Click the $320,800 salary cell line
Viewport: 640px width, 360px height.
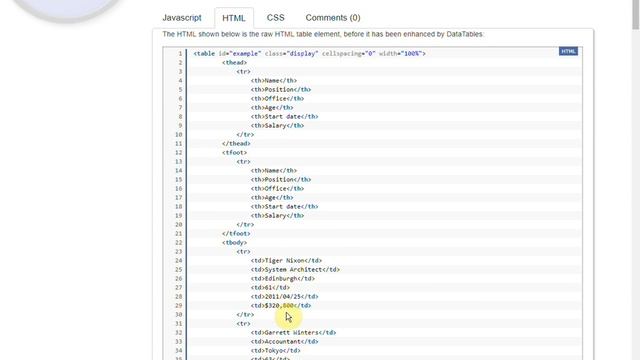click(x=281, y=305)
